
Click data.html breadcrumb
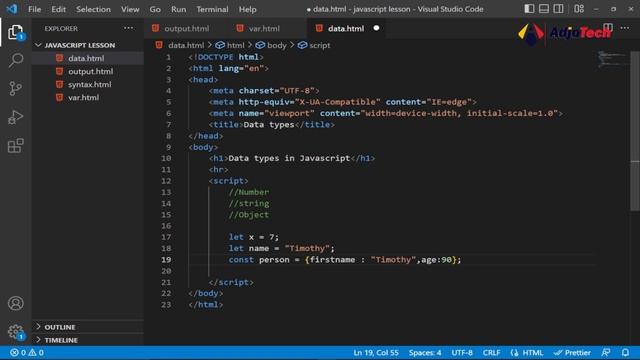(186, 45)
